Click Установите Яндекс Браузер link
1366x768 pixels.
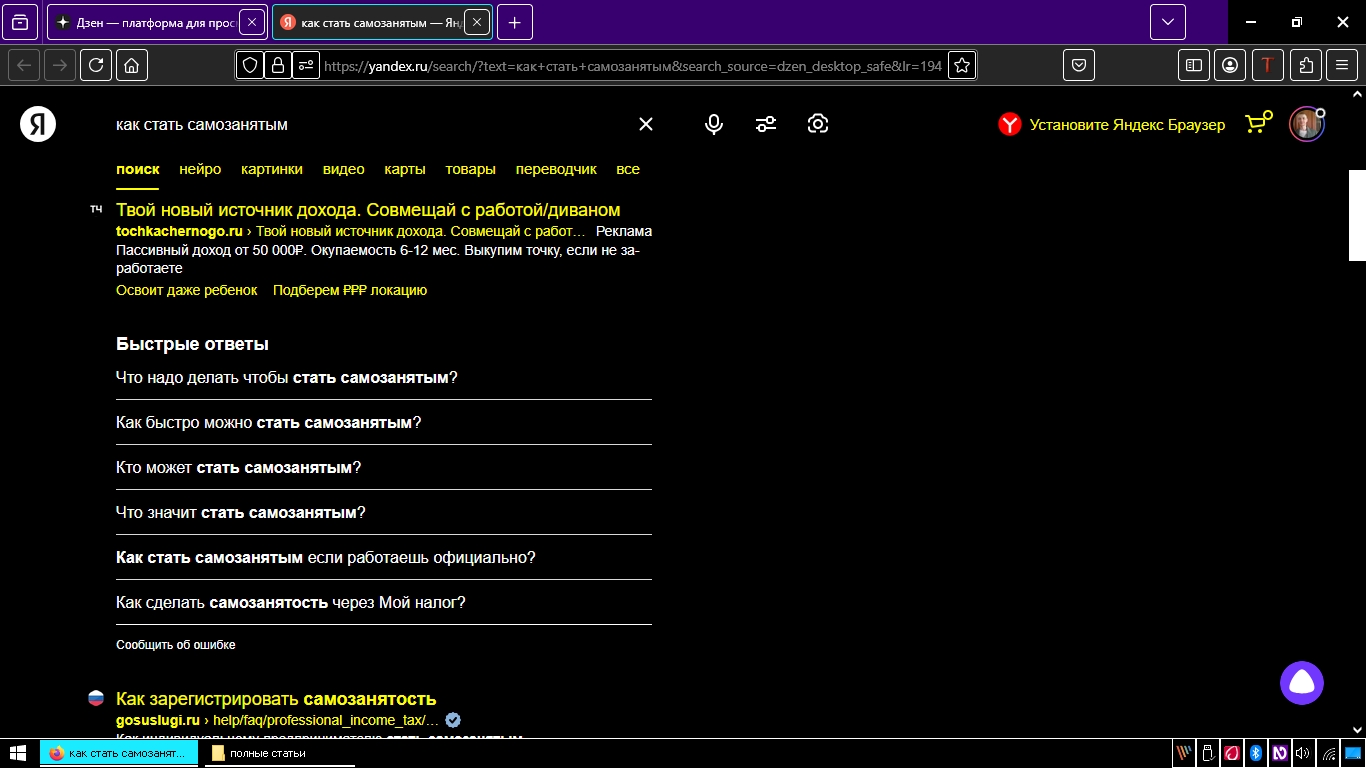pos(1111,125)
